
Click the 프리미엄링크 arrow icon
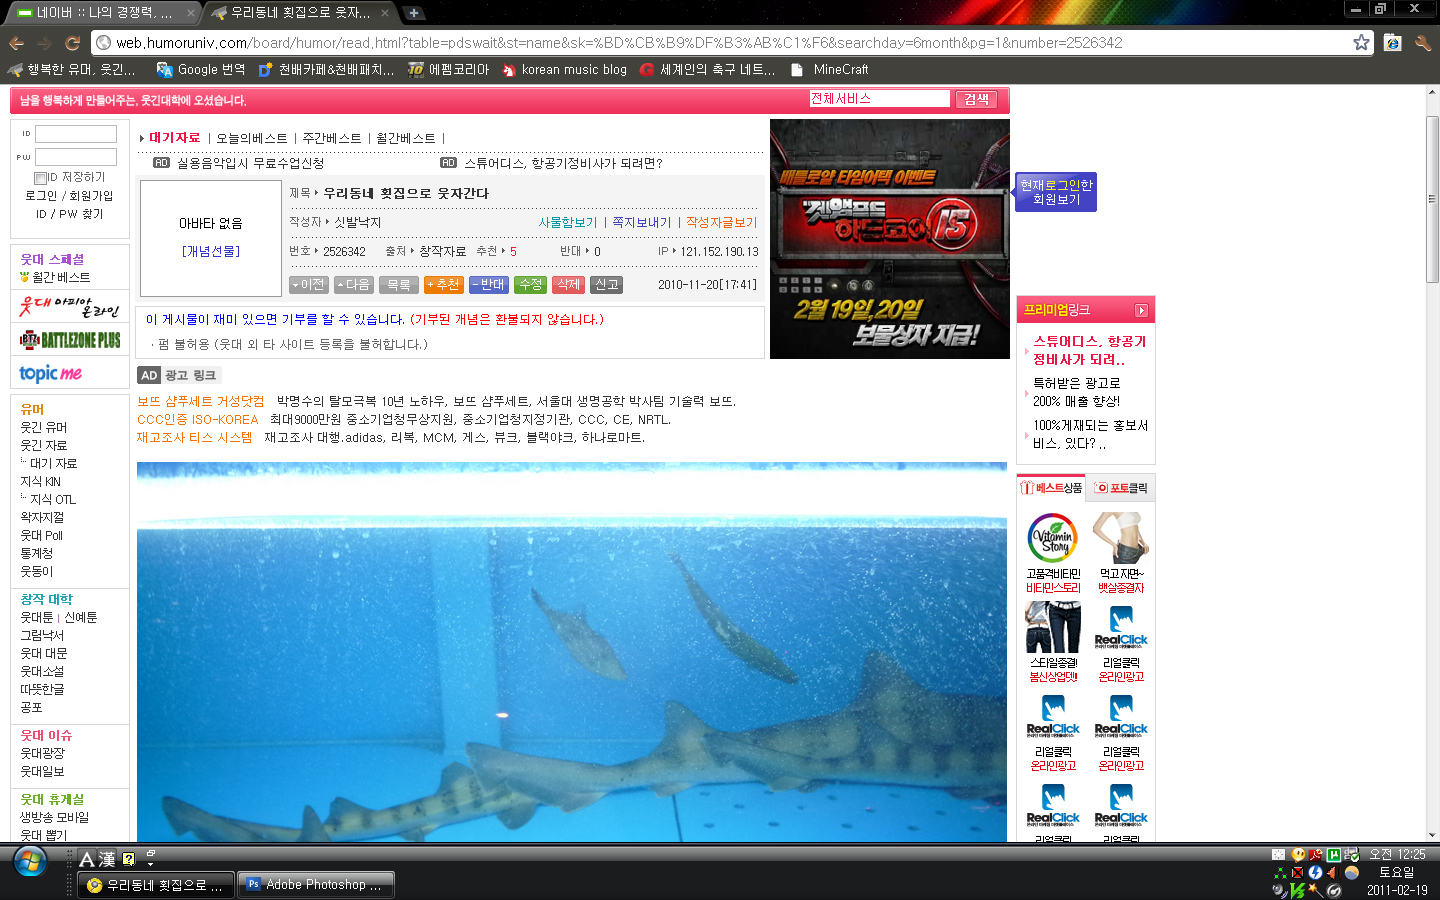coord(1141,311)
